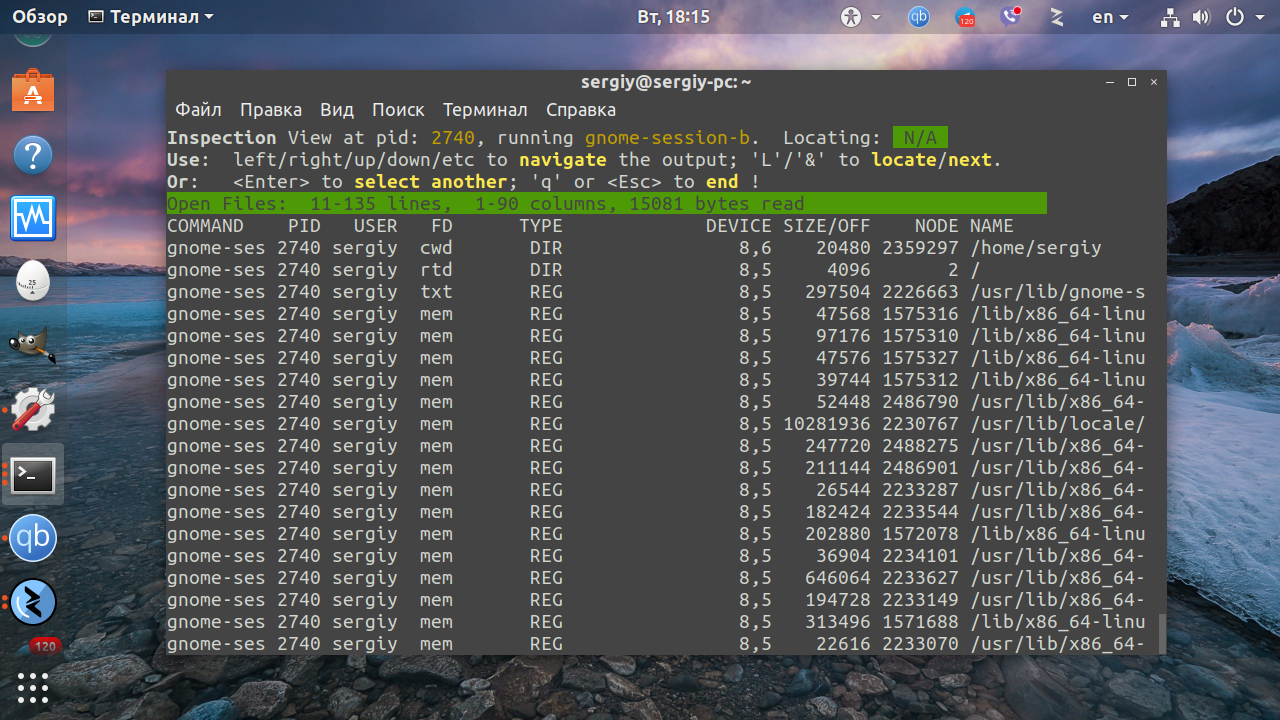Click the DEVICE column header
Screen dimensions: 1280x720
point(738,226)
